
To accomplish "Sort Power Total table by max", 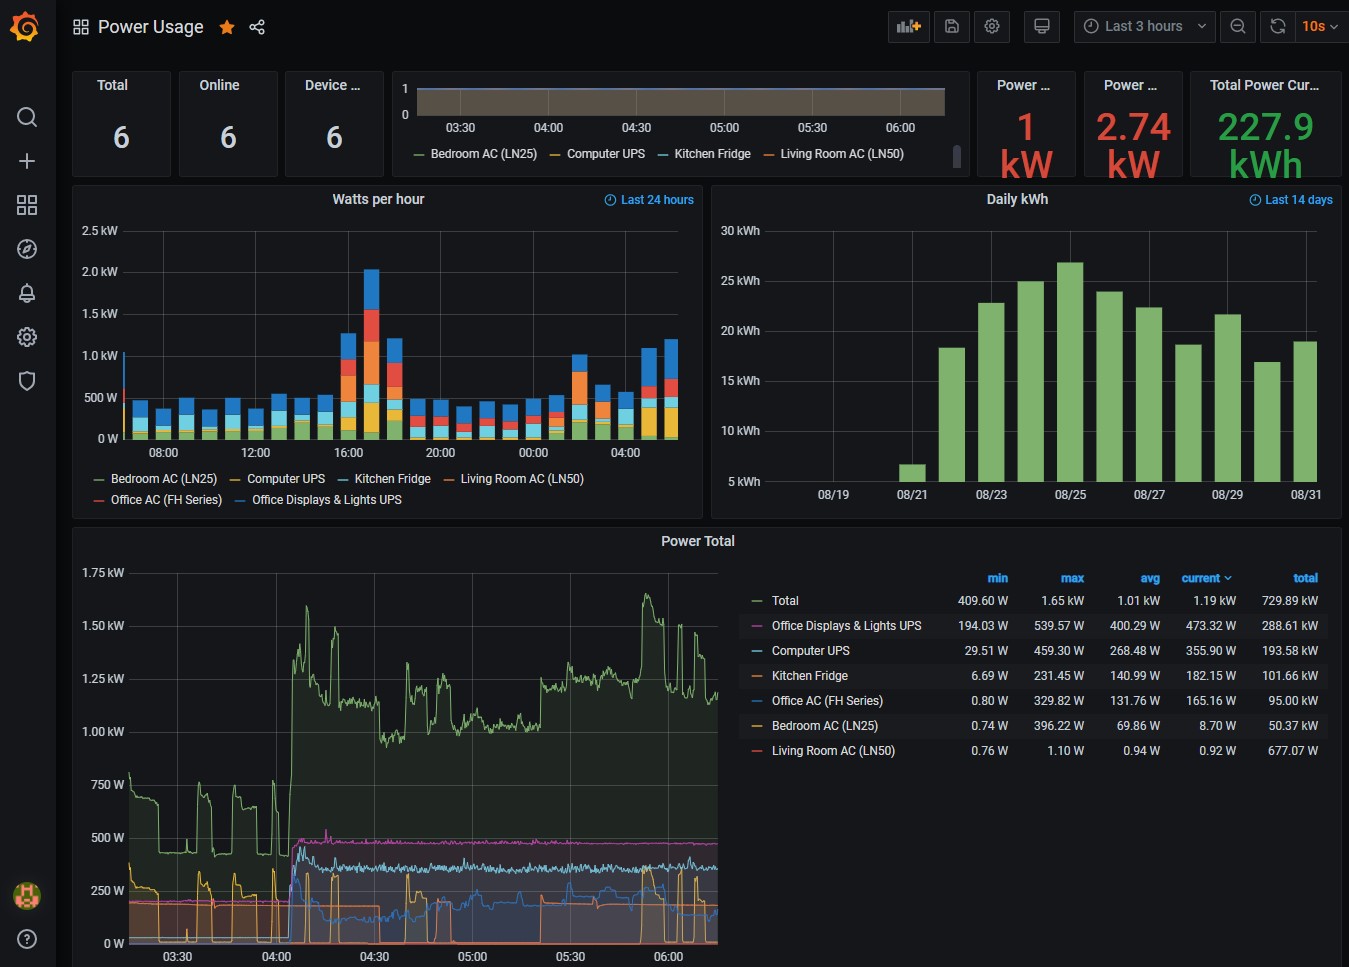I will [x=1072, y=578].
